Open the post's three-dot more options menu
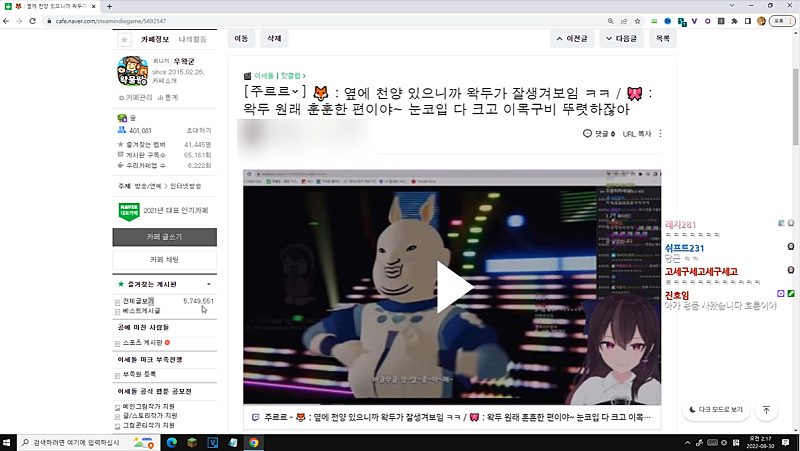This screenshot has width=800, height=451. tap(660, 133)
